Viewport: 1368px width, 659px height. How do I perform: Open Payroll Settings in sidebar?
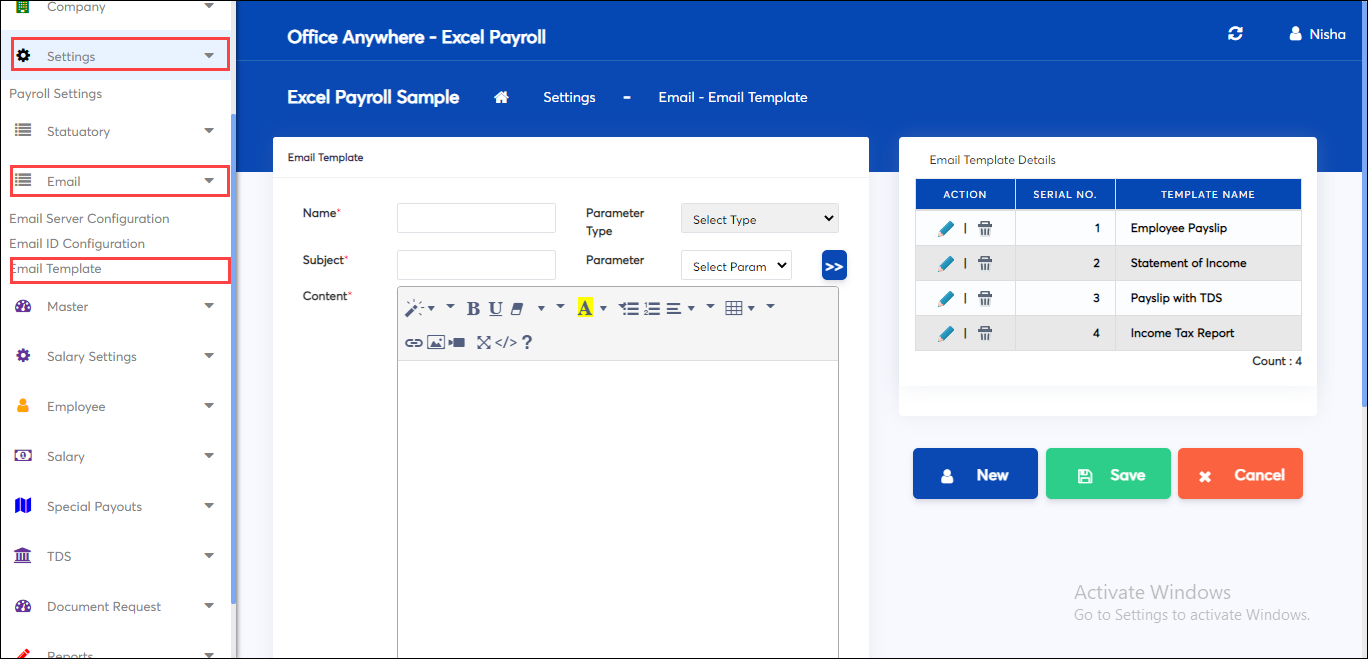point(56,94)
